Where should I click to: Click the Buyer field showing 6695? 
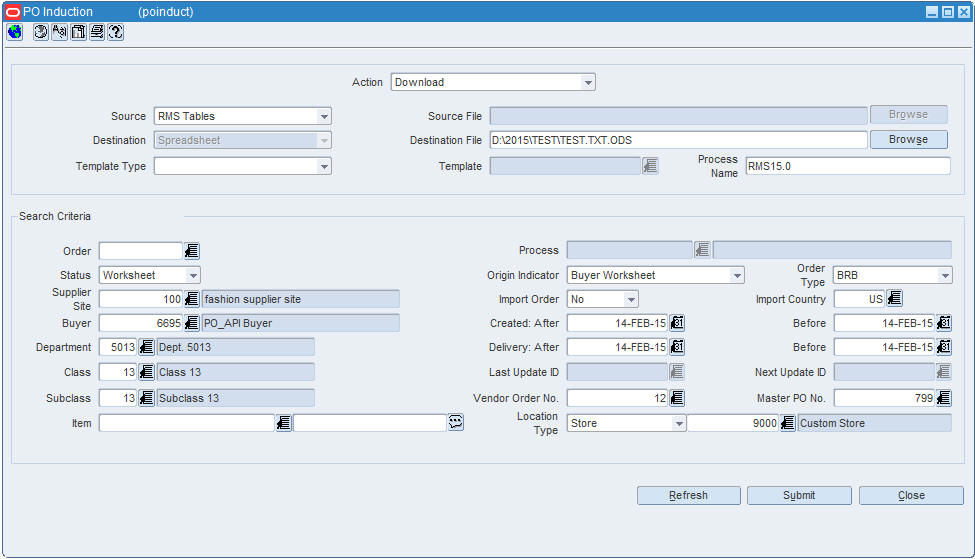click(x=141, y=323)
